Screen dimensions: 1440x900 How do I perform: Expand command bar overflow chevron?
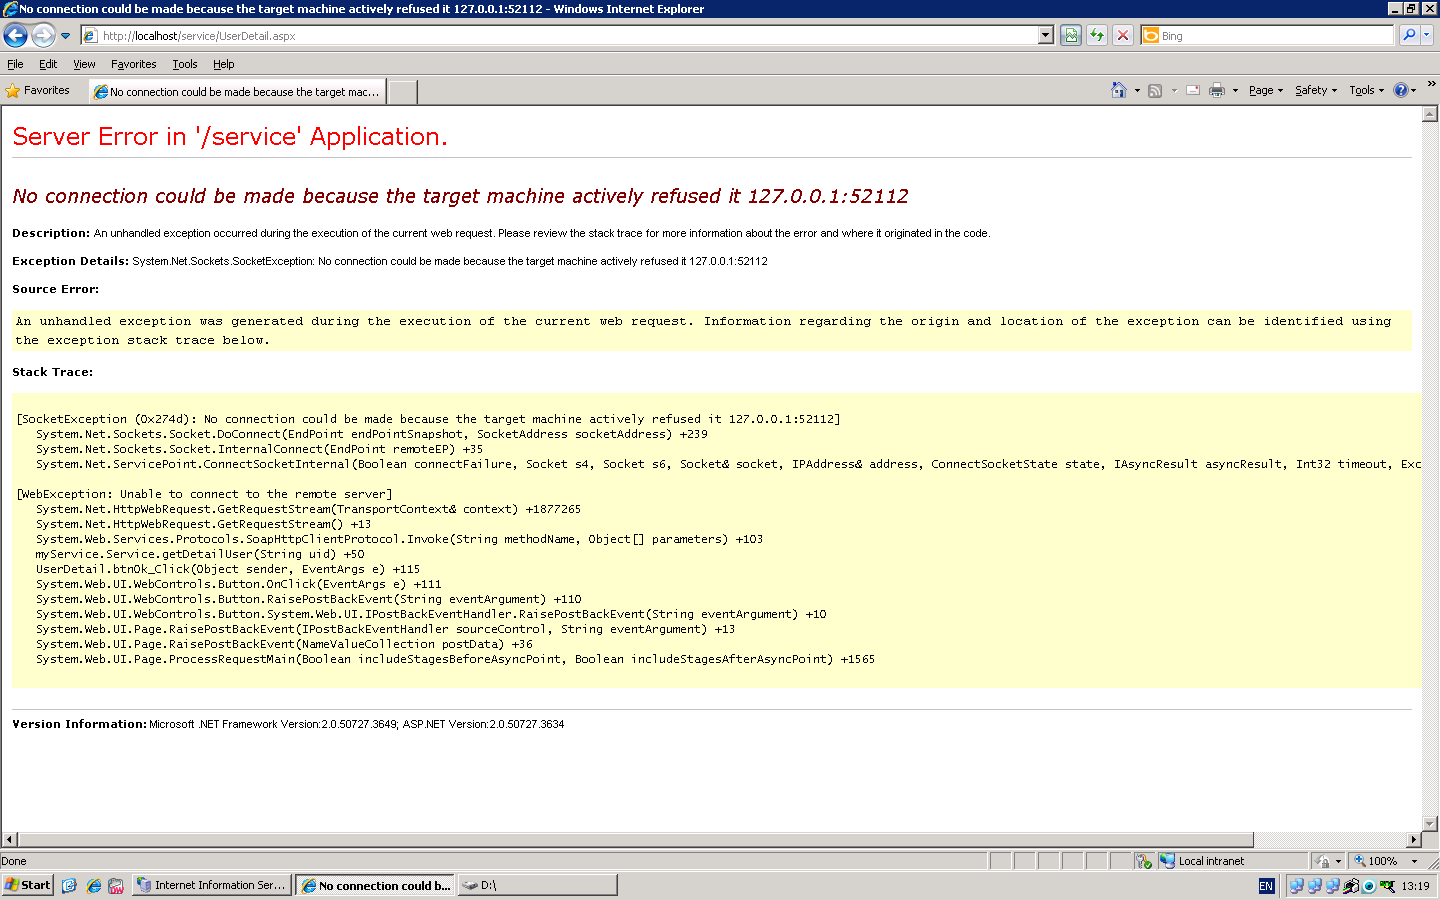coord(1431,84)
